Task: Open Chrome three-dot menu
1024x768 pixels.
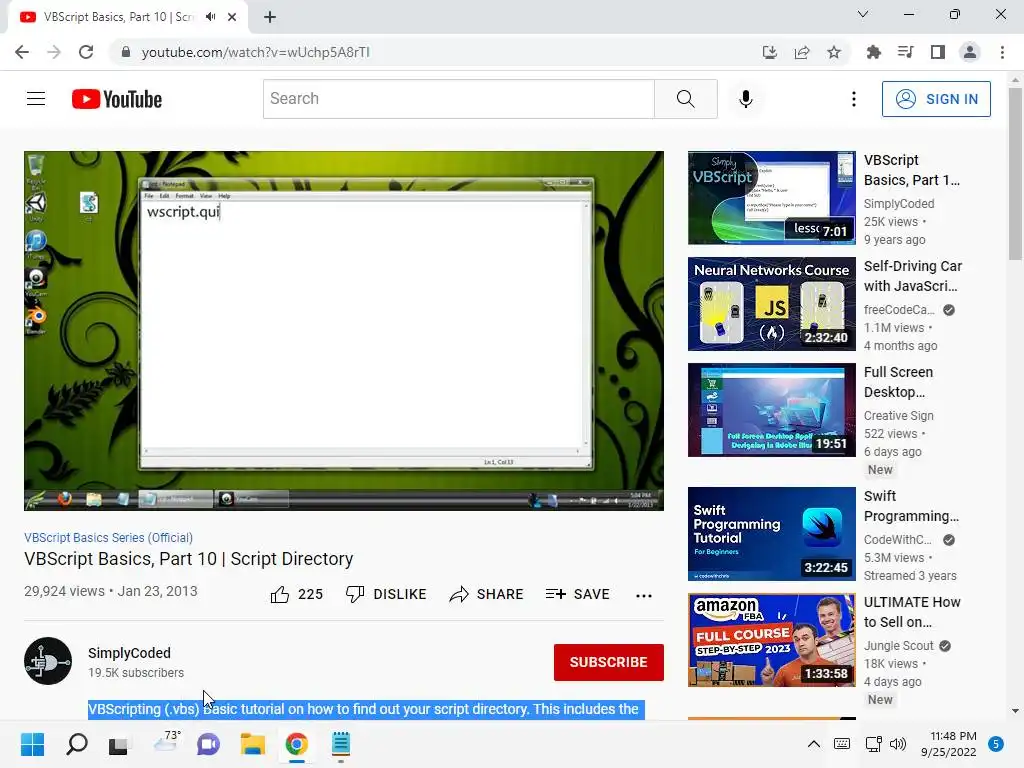Action: click(x=1002, y=52)
